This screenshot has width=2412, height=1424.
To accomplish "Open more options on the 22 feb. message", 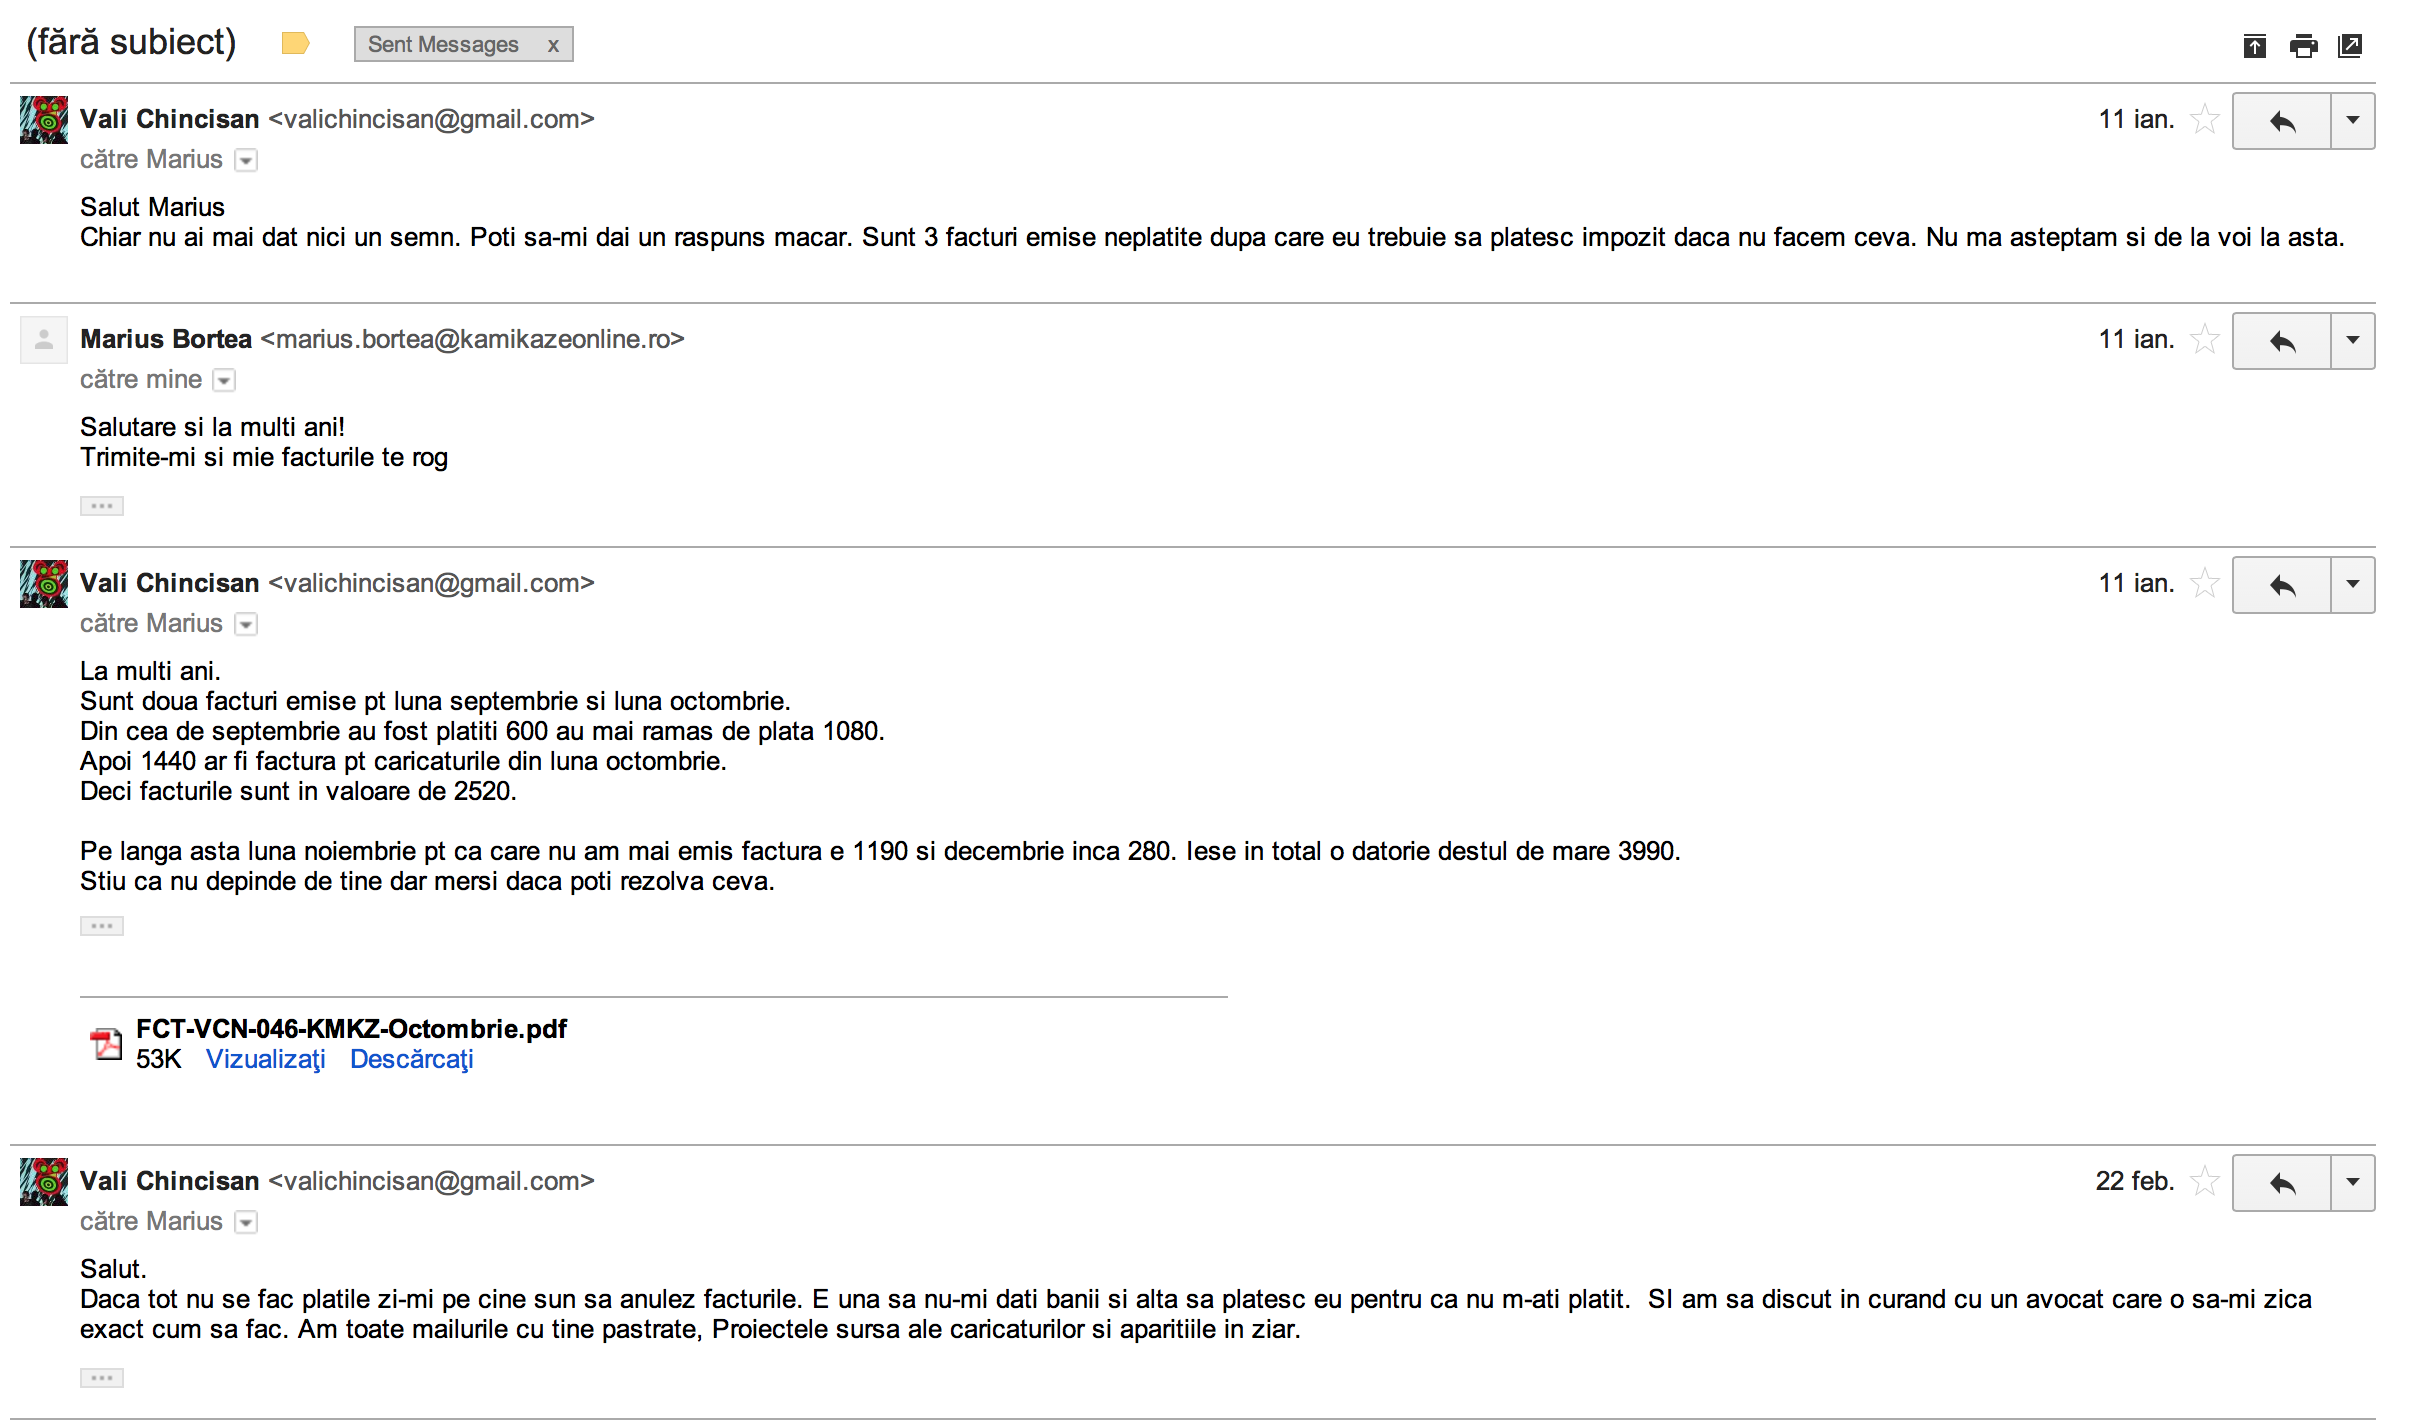I will tap(2353, 1183).
